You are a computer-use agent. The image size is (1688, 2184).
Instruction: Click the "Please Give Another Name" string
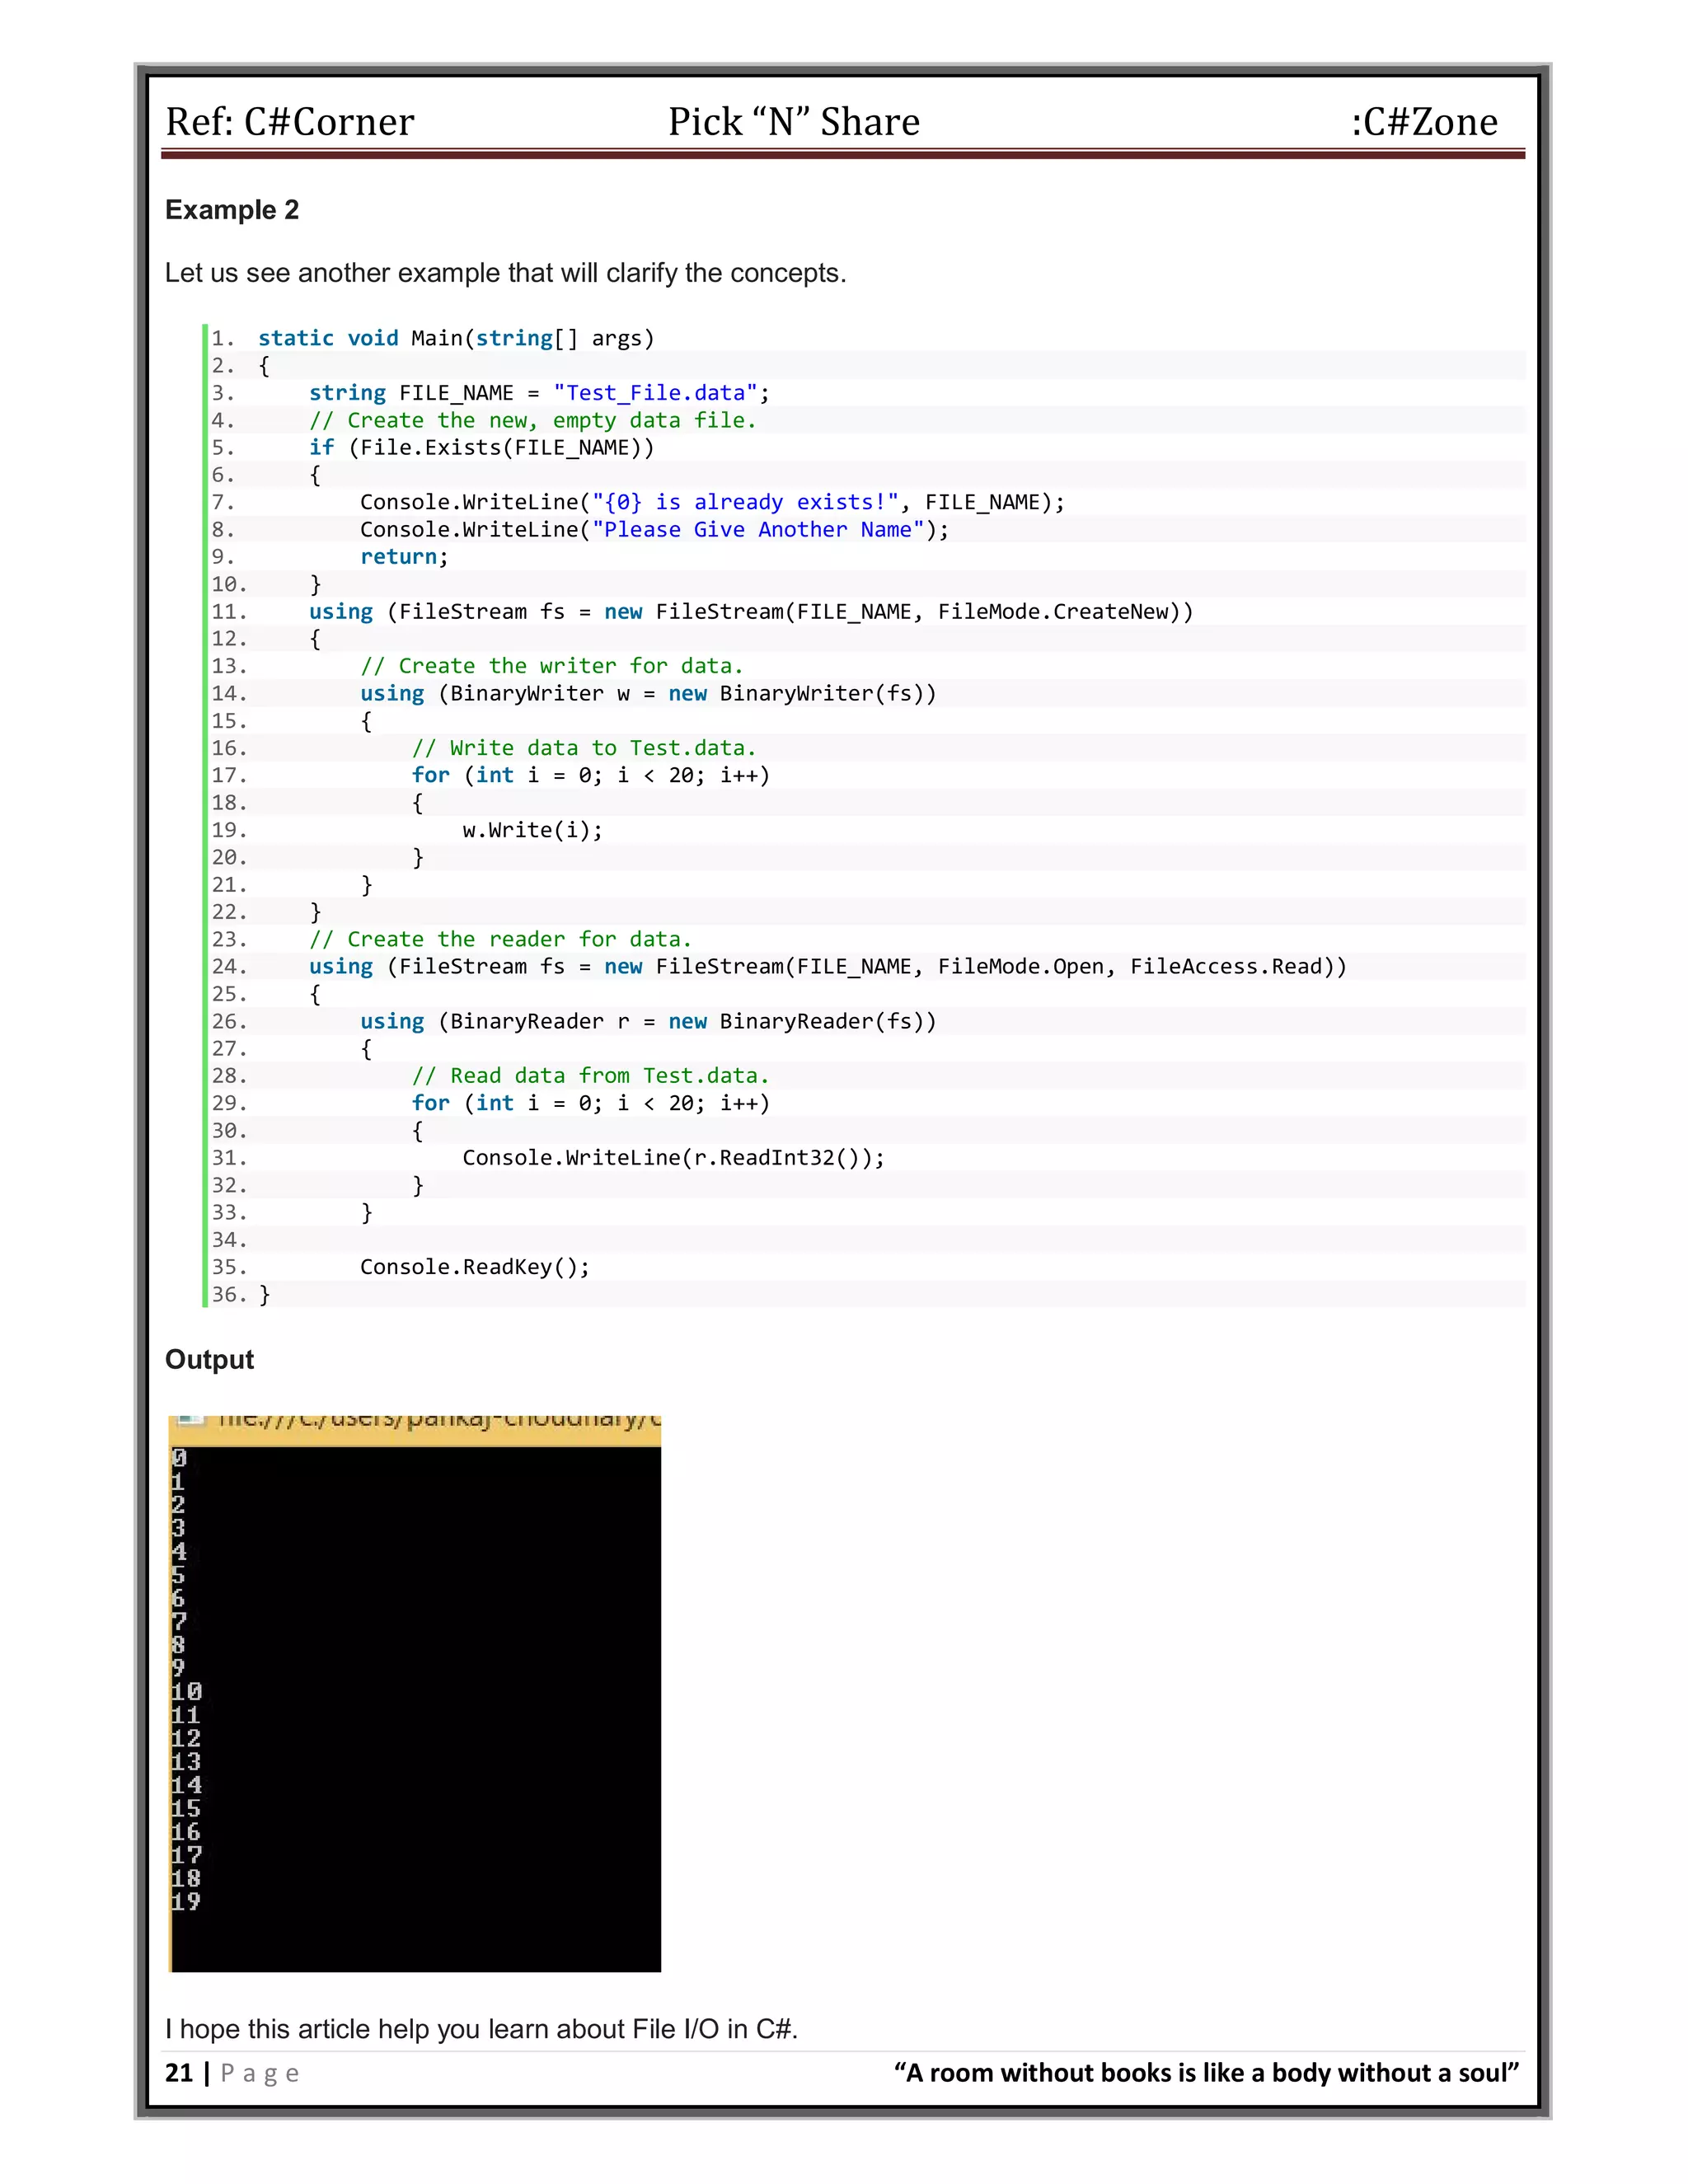click(758, 530)
